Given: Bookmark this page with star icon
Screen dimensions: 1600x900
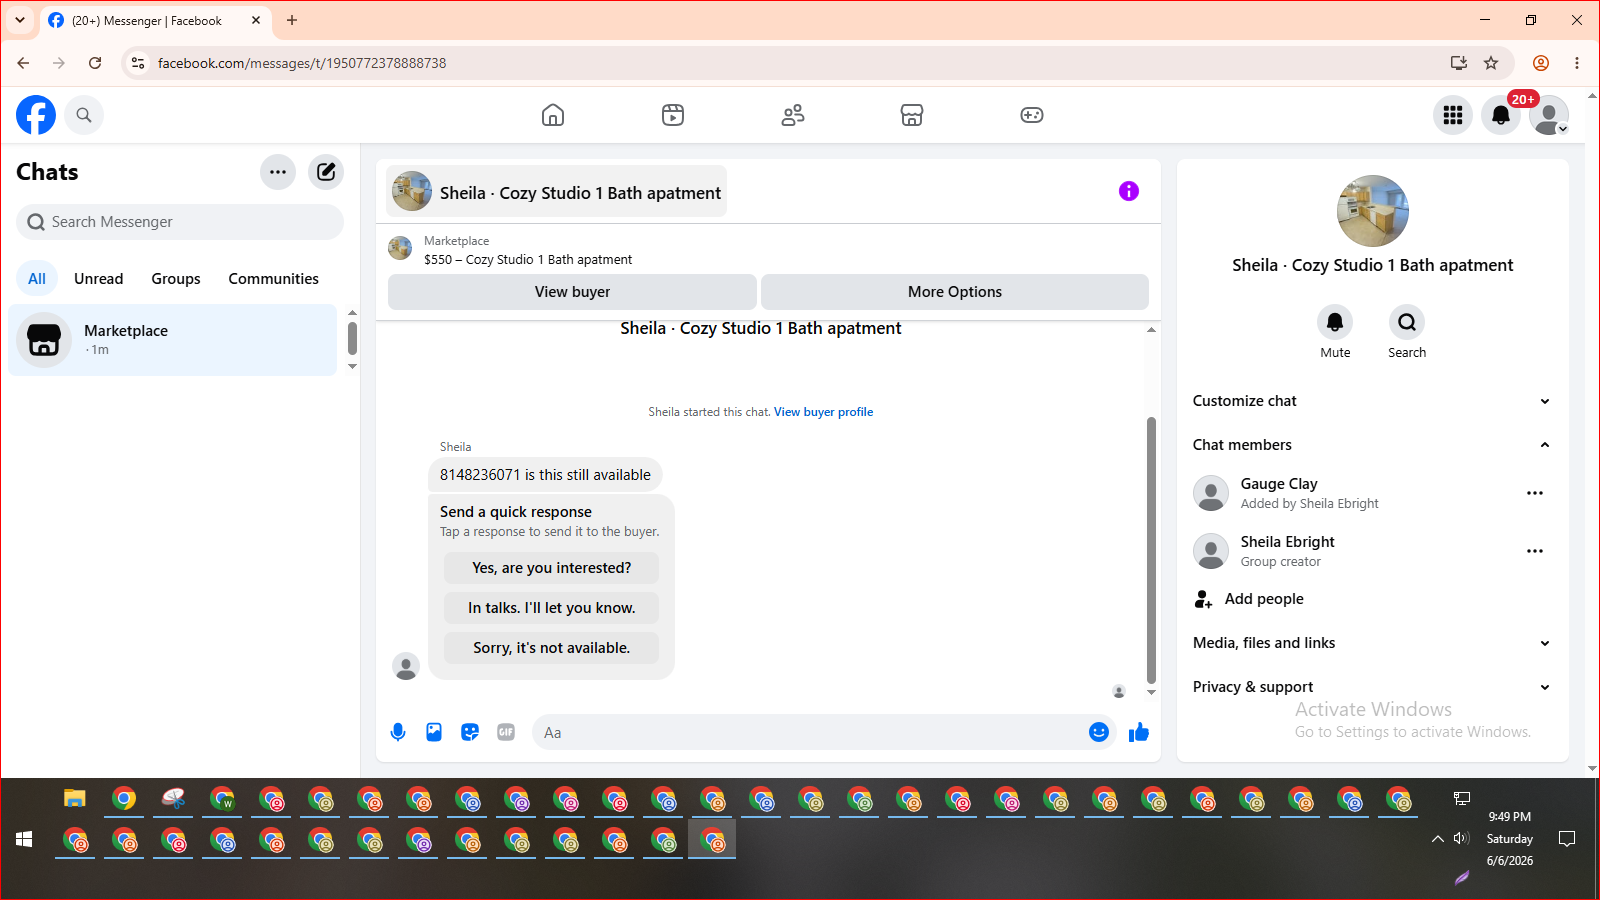Looking at the screenshot, I should tap(1491, 63).
